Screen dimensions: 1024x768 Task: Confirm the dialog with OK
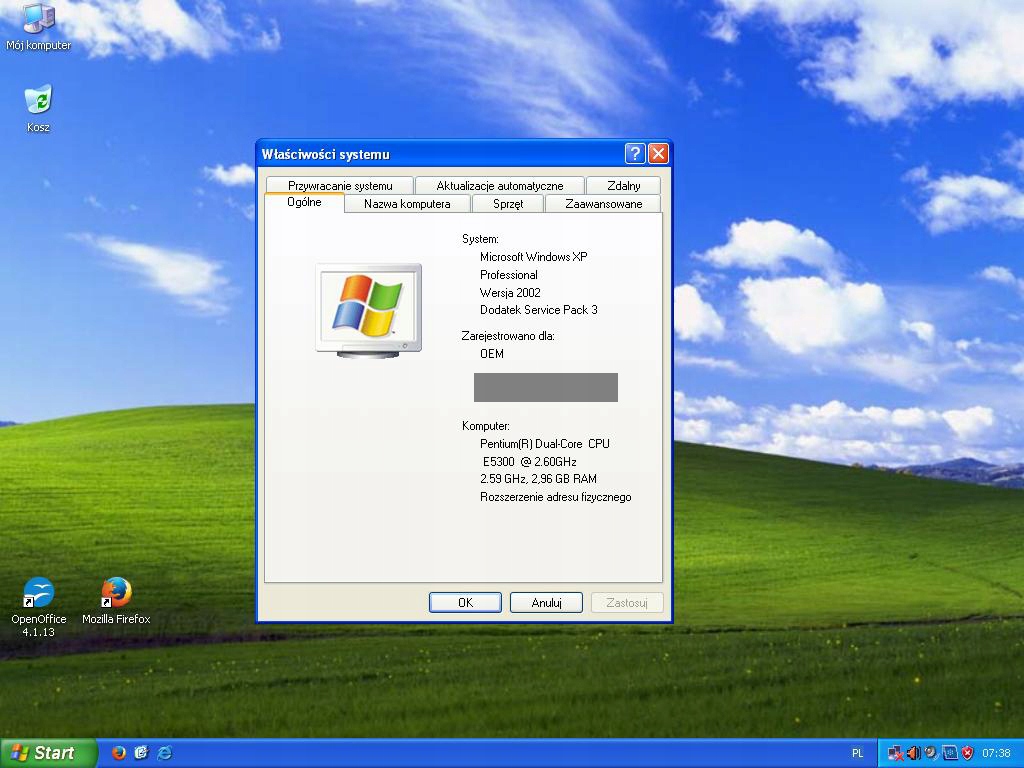click(465, 602)
